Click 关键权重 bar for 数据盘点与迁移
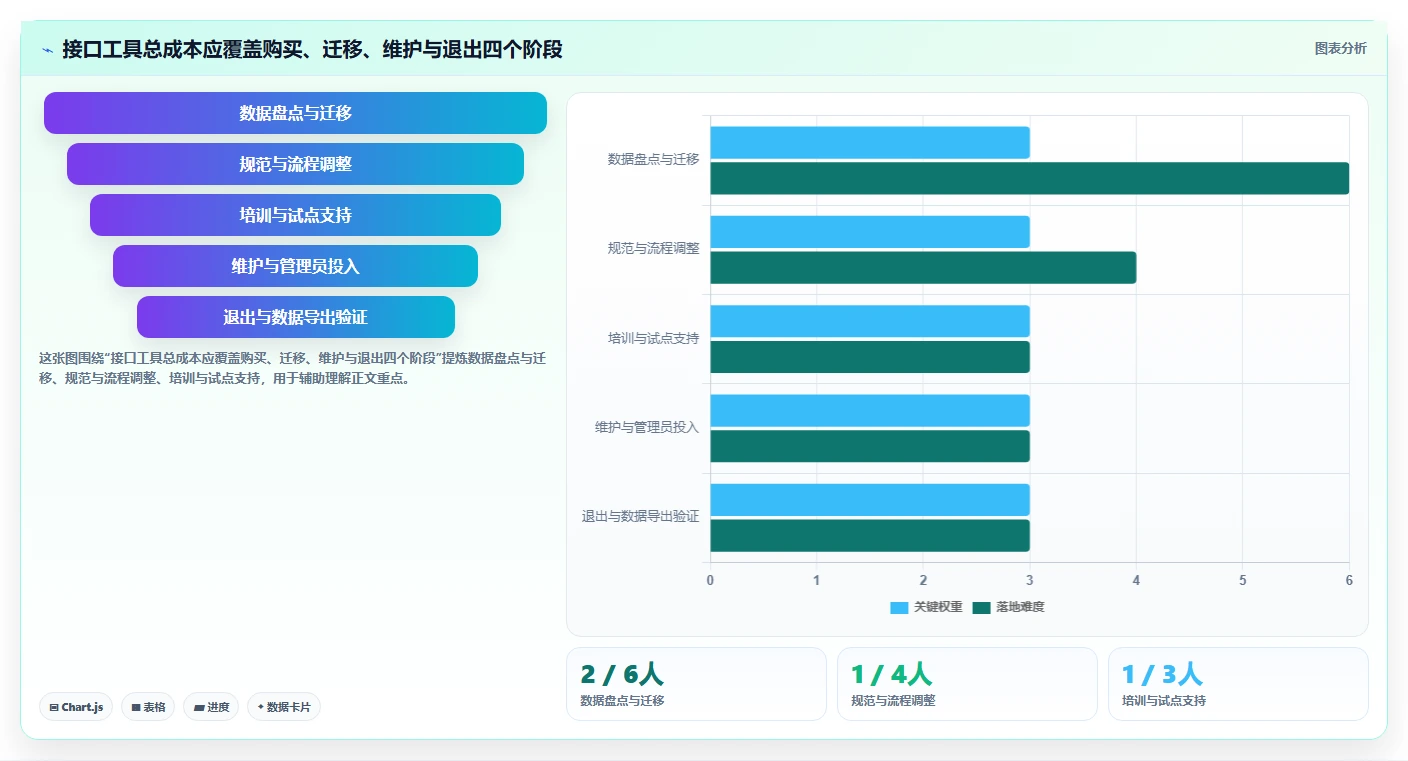 (870, 142)
